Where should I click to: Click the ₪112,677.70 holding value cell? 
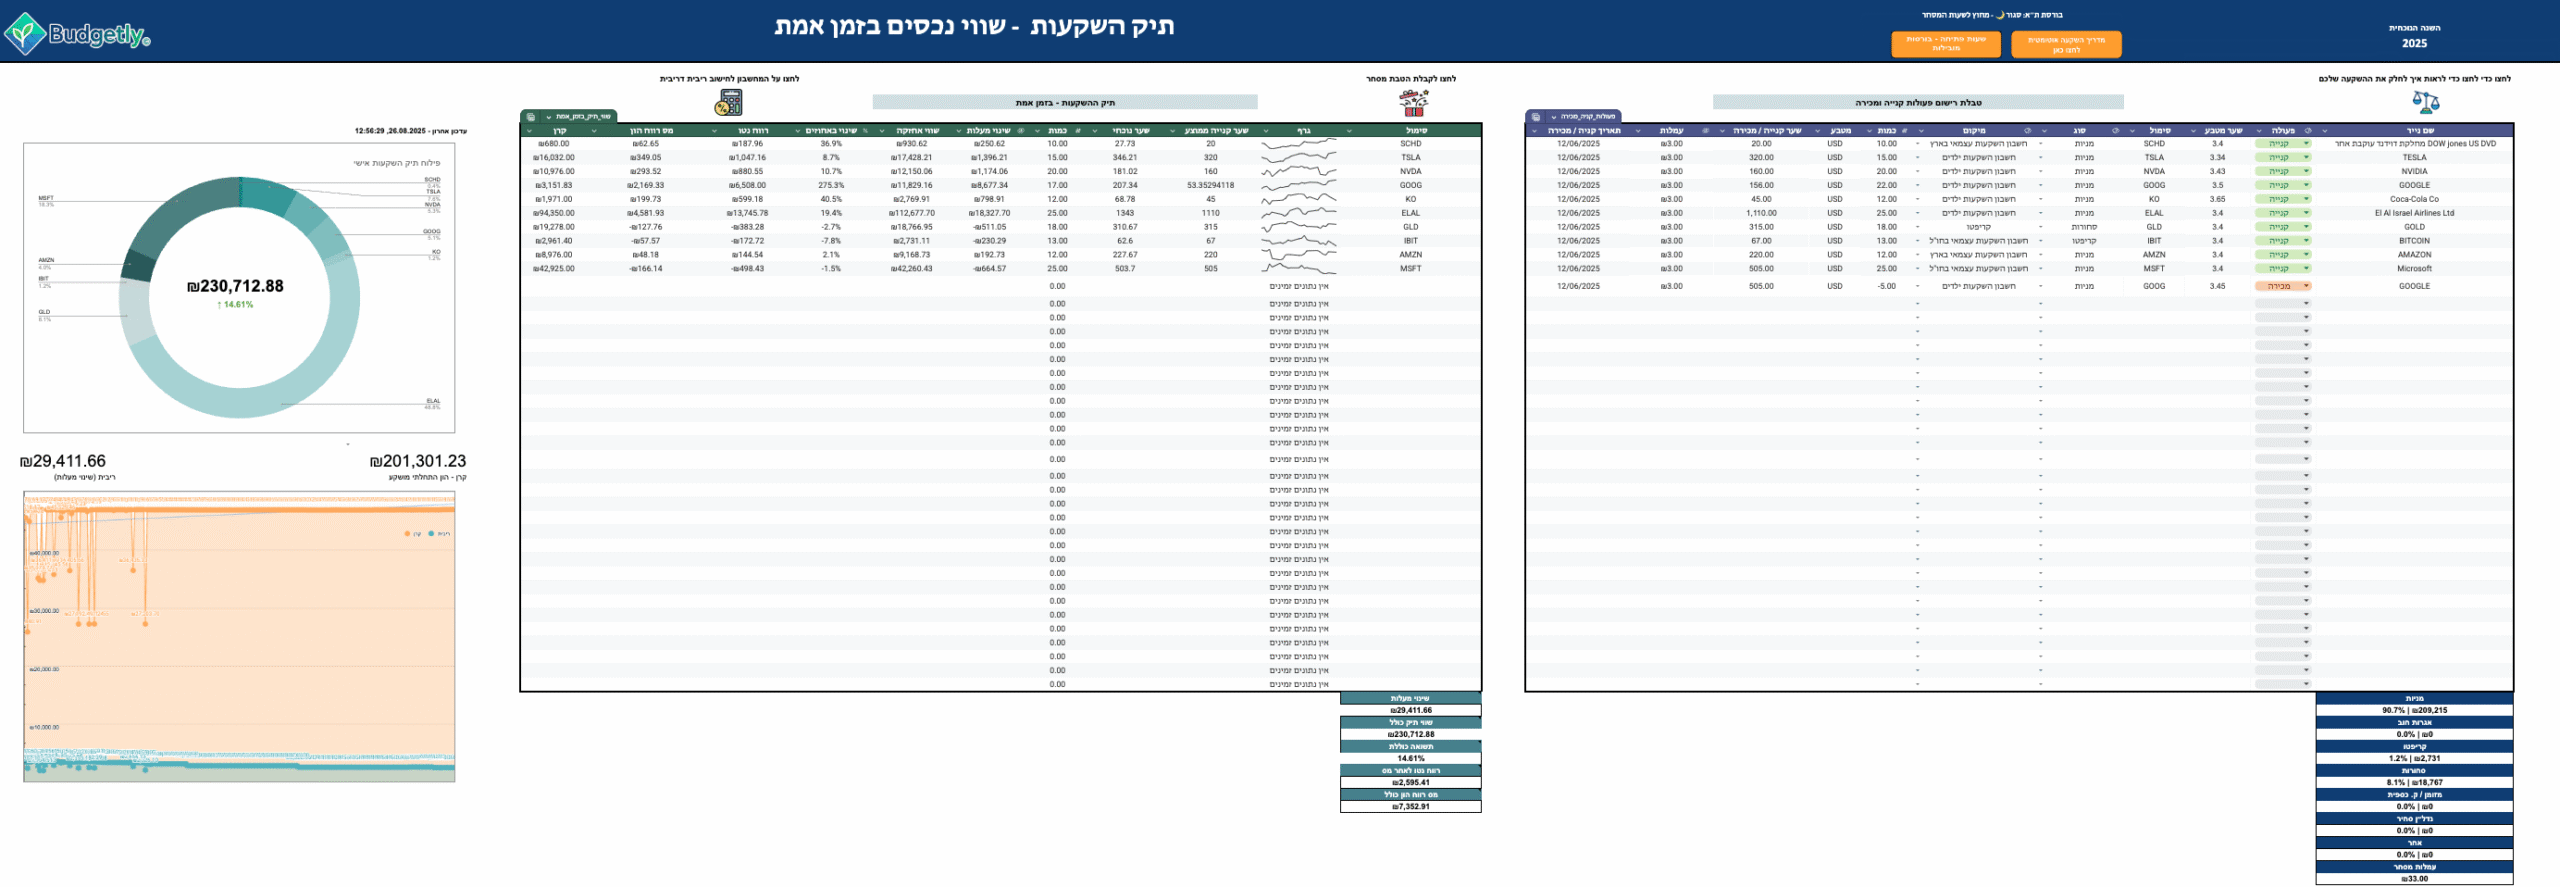911,214
